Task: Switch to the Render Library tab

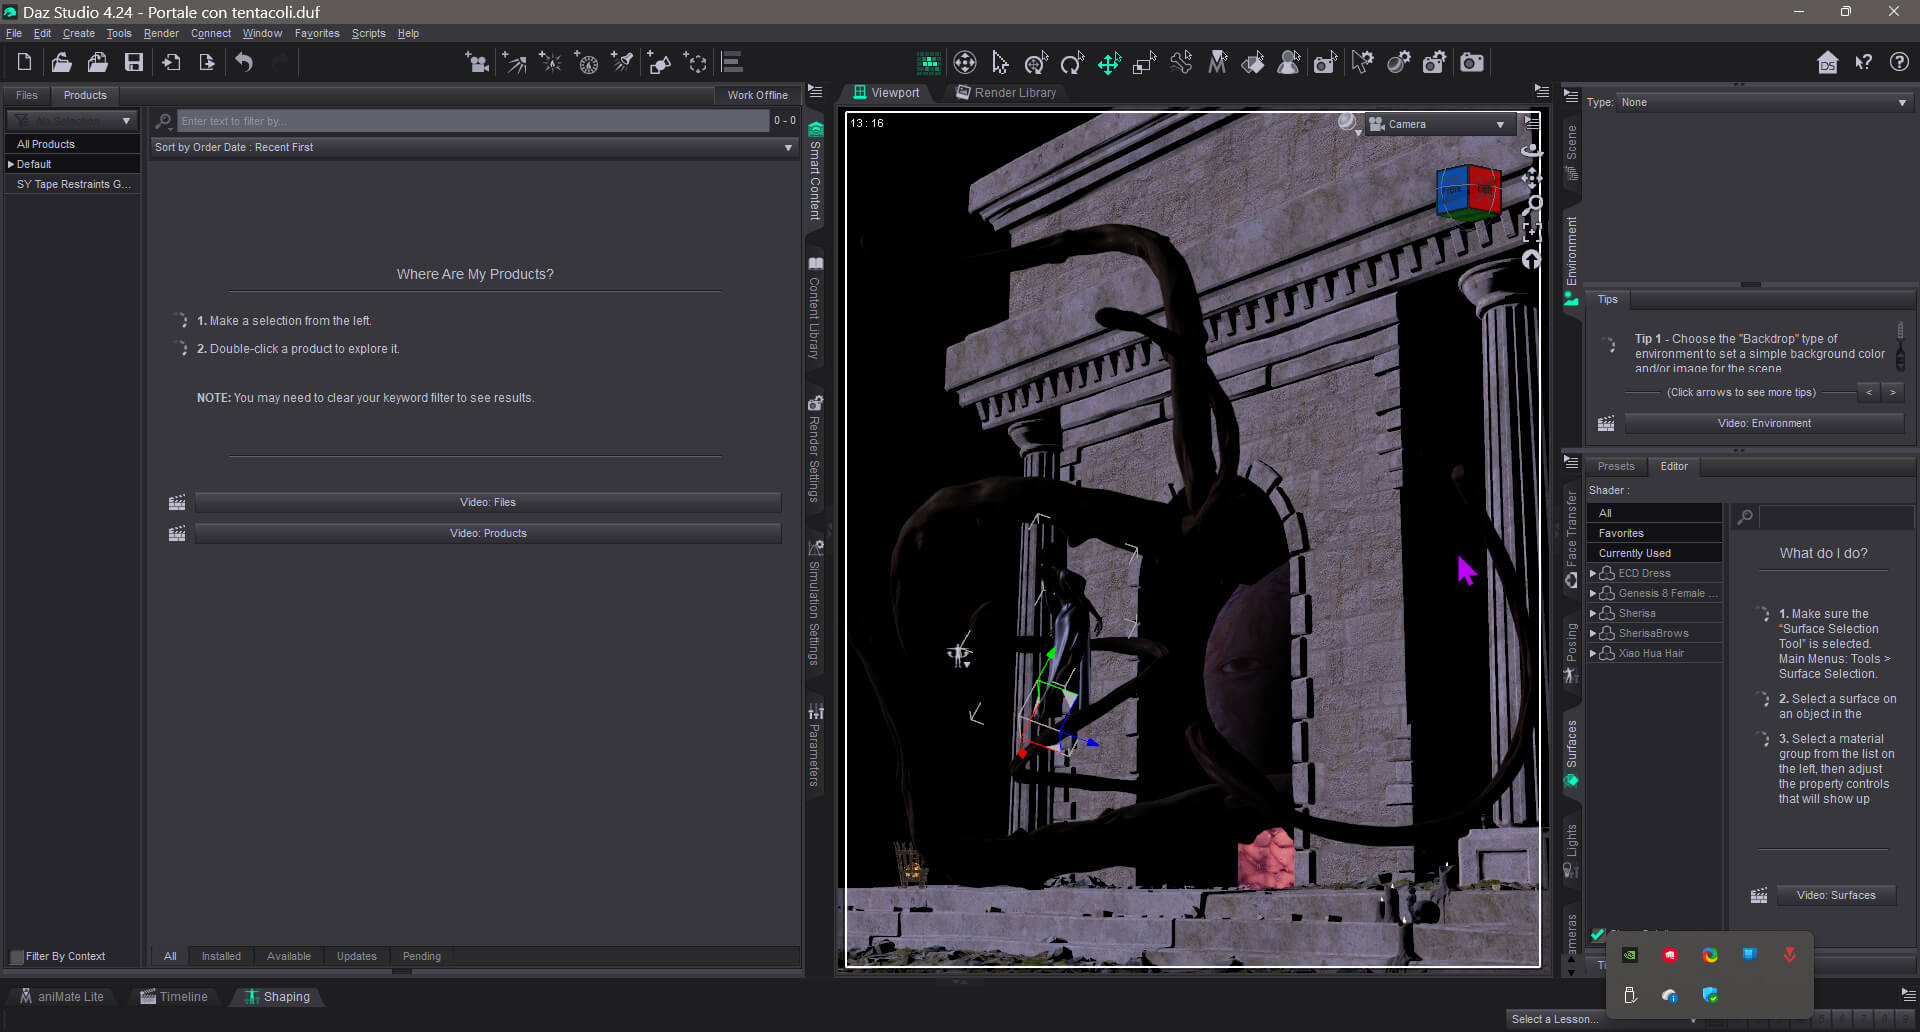Action: (x=1006, y=92)
